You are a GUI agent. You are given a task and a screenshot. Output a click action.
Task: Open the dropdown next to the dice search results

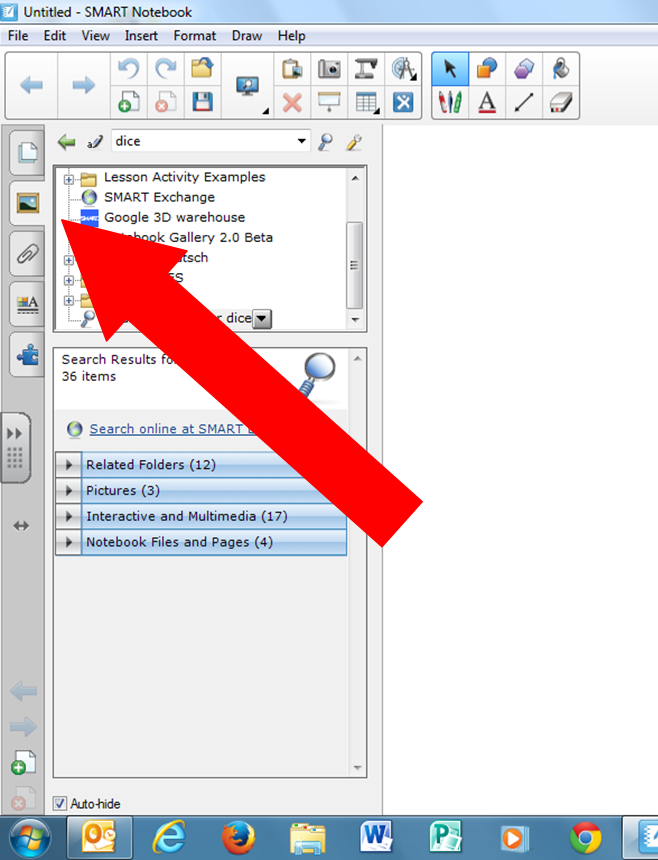pos(262,318)
